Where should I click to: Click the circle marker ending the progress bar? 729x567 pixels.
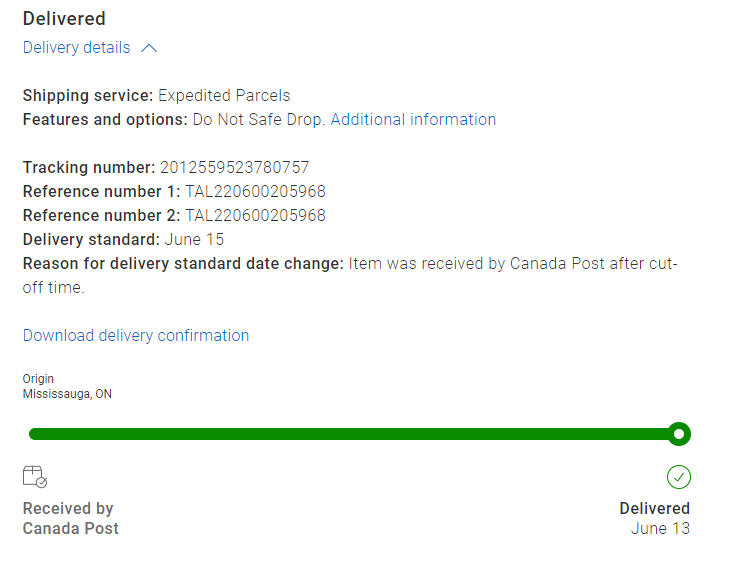coord(679,434)
